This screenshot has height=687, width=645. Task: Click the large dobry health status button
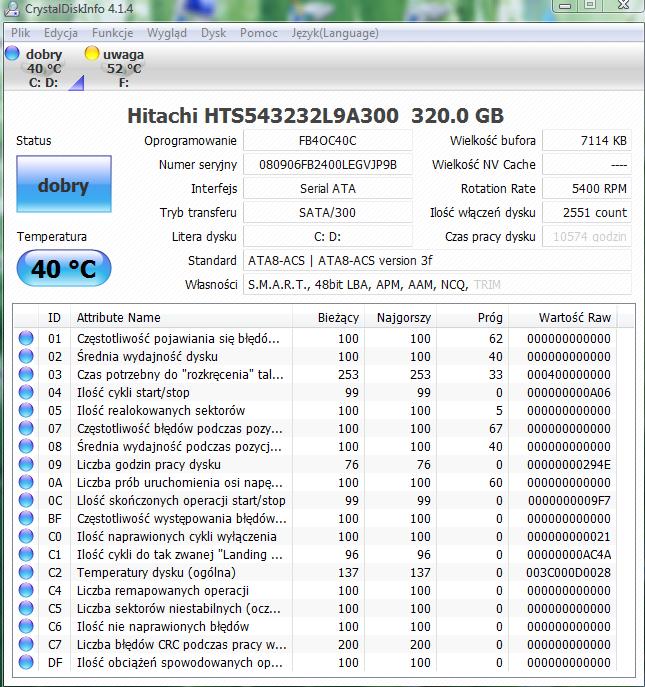click(64, 184)
